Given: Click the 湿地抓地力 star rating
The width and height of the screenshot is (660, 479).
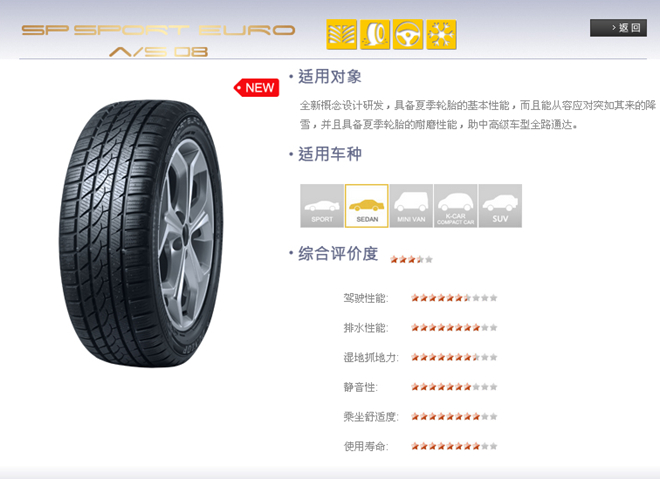Looking at the screenshot, I should click(x=454, y=357).
